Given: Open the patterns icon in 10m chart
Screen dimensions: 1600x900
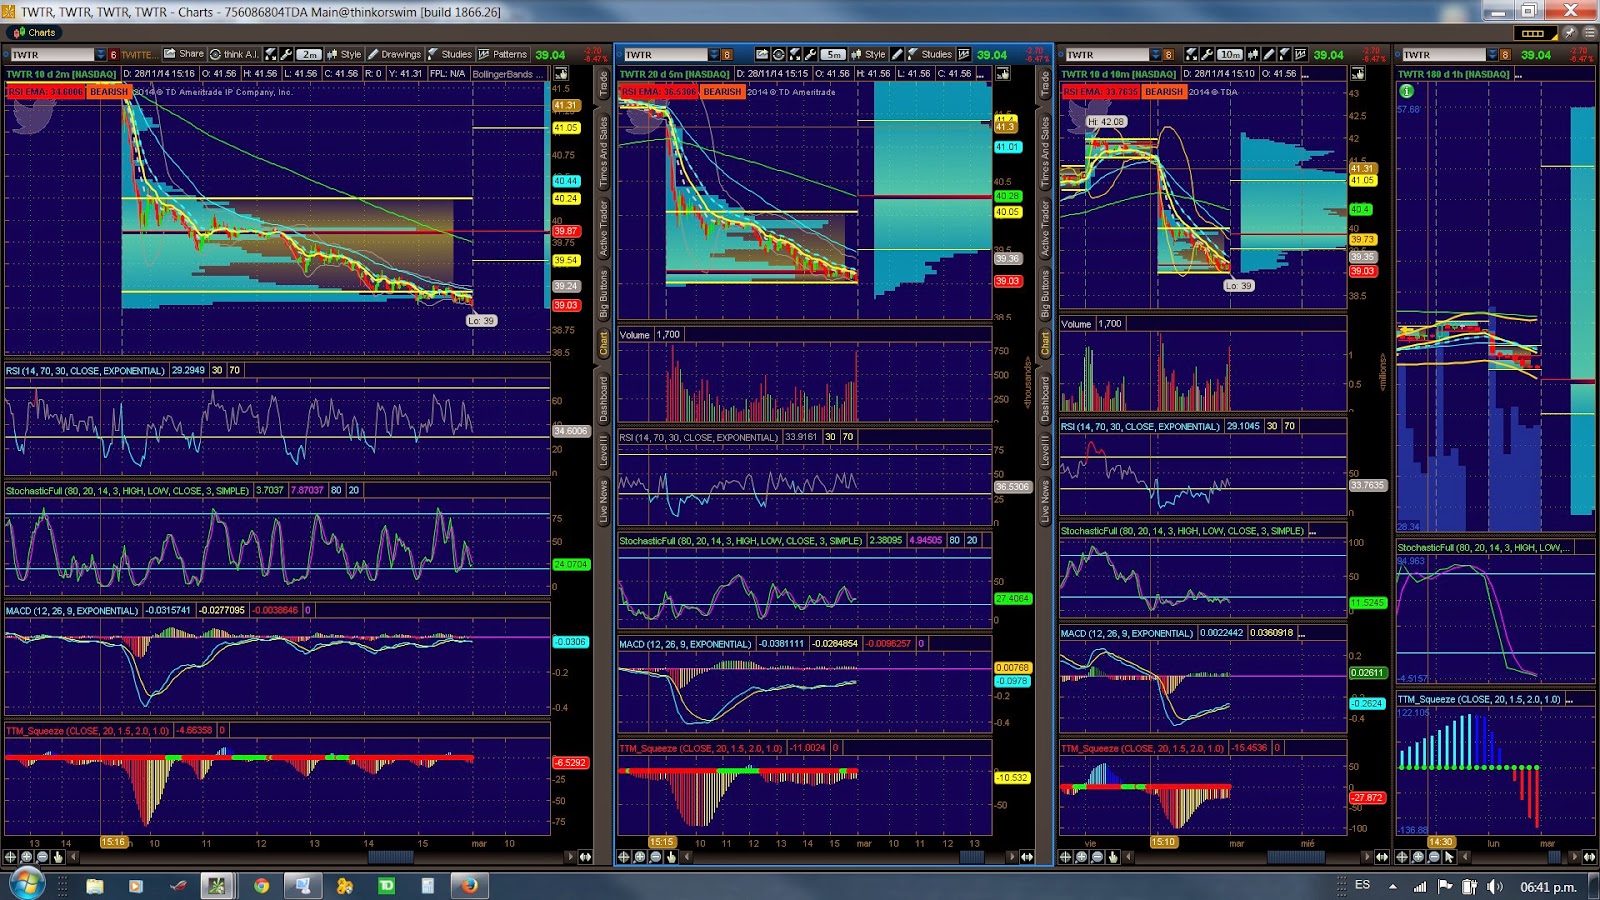Looking at the screenshot, I should (x=1300, y=54).
